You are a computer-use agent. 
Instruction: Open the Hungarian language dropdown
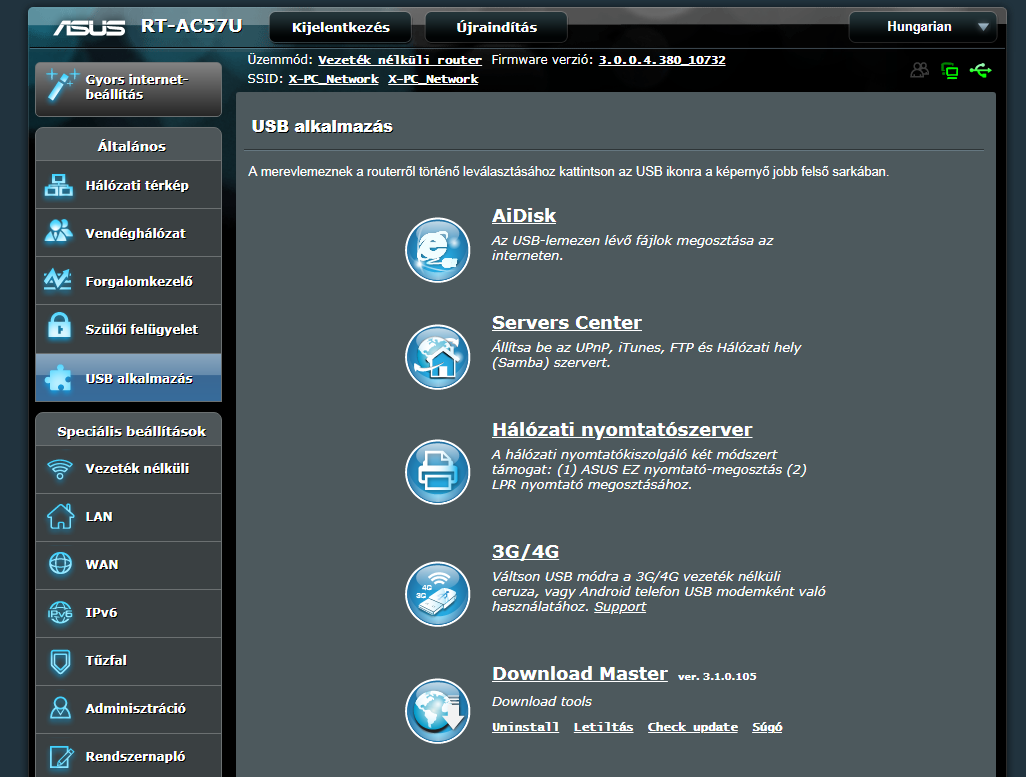tap(923, 27)
